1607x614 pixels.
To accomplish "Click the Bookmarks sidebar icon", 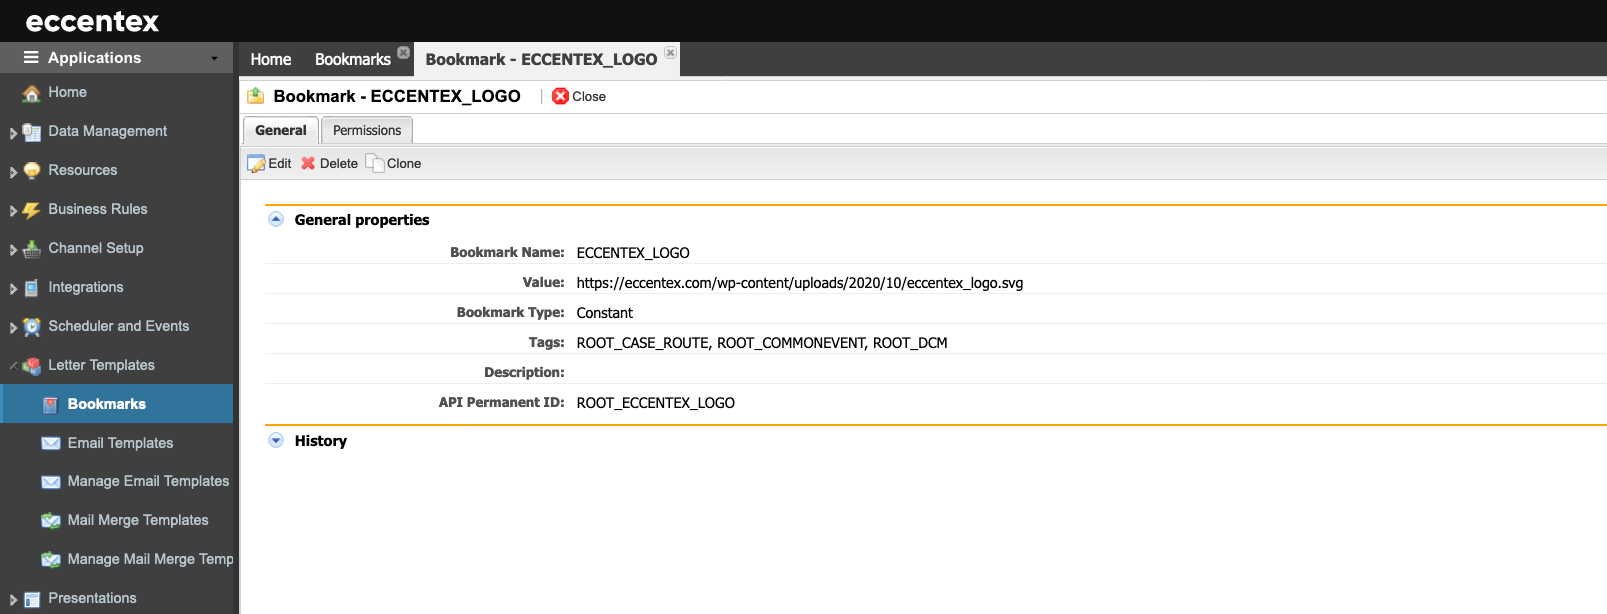I will 50,405.
